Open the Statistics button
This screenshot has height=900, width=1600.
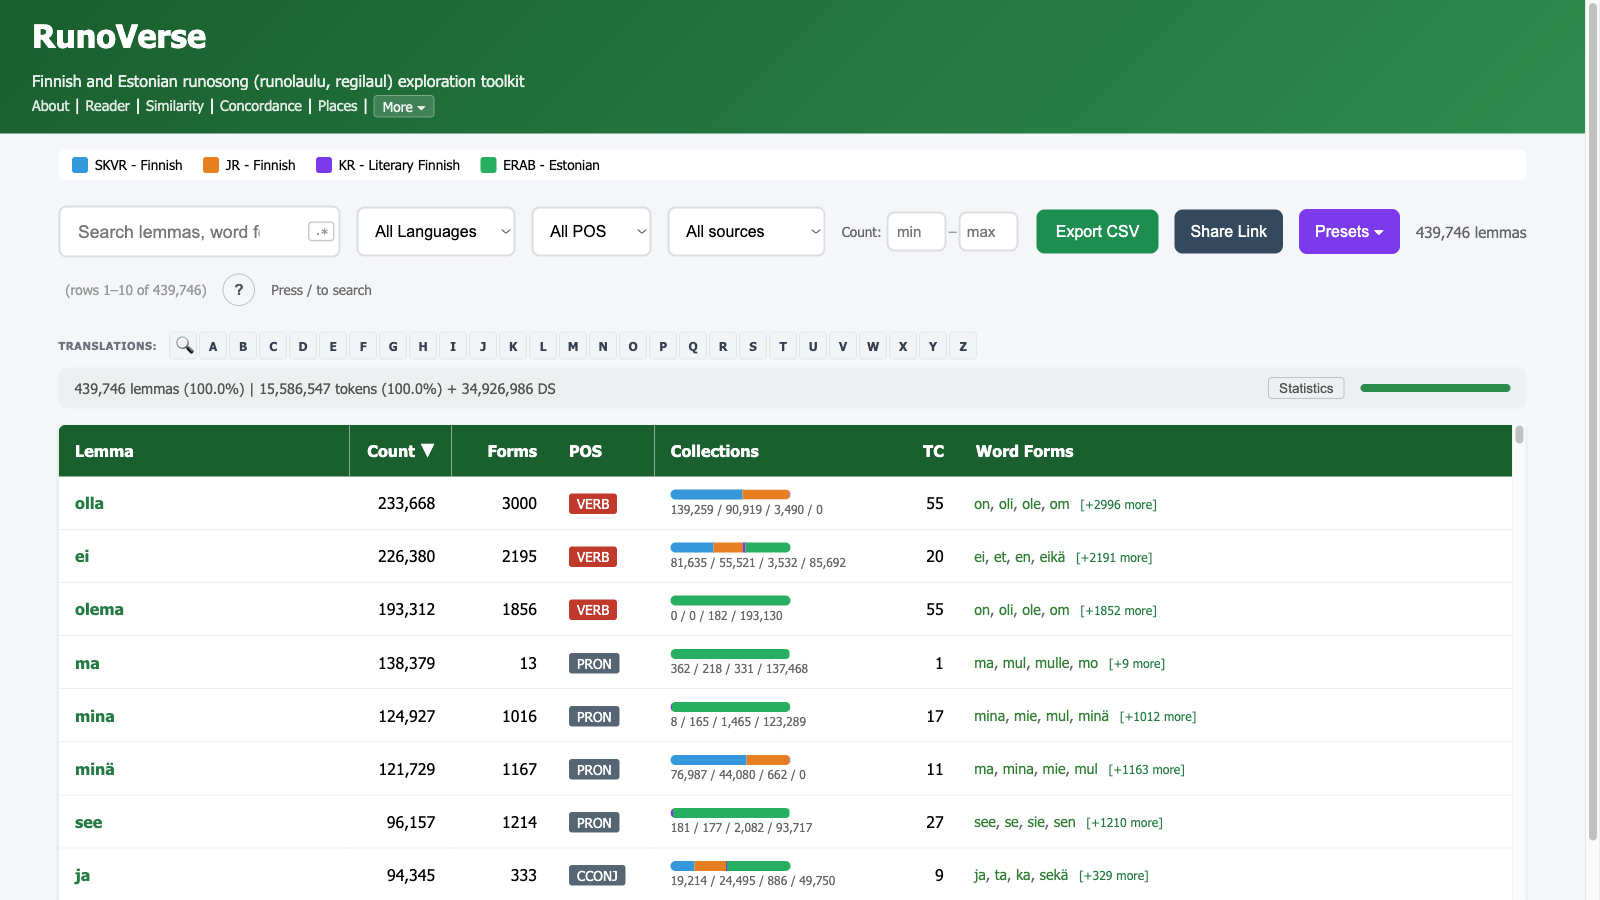[1306, 388]
